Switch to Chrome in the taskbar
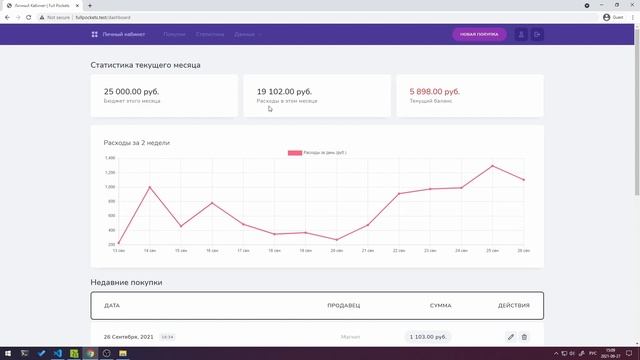Viewport: 640px width, 360px height. 90,353
